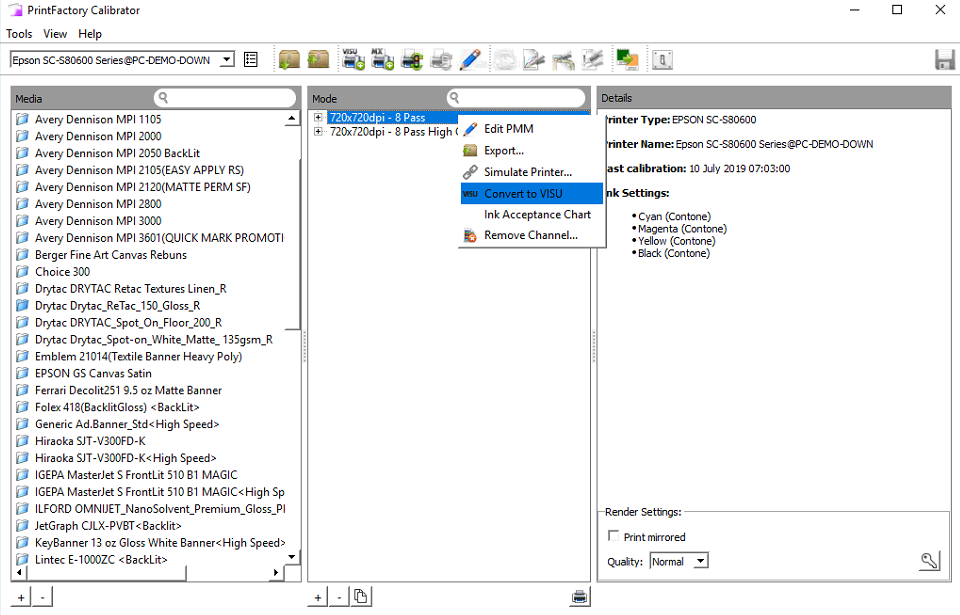This screenshot has height=615, width=960.
Task: Click media list scroll right arrow
Action: point(276,572)
